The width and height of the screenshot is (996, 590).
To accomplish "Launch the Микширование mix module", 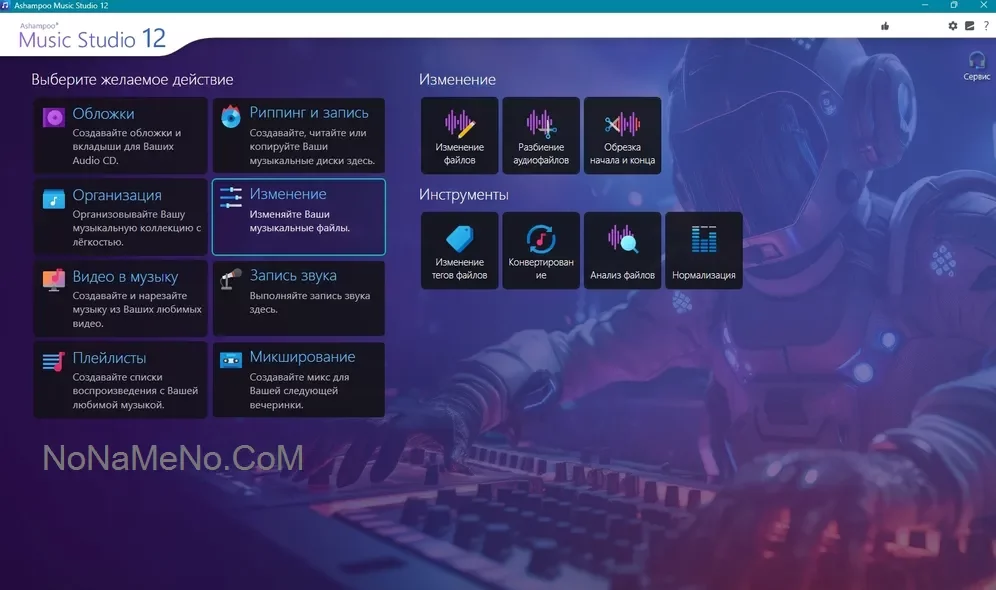I will (x=298, y=379).
